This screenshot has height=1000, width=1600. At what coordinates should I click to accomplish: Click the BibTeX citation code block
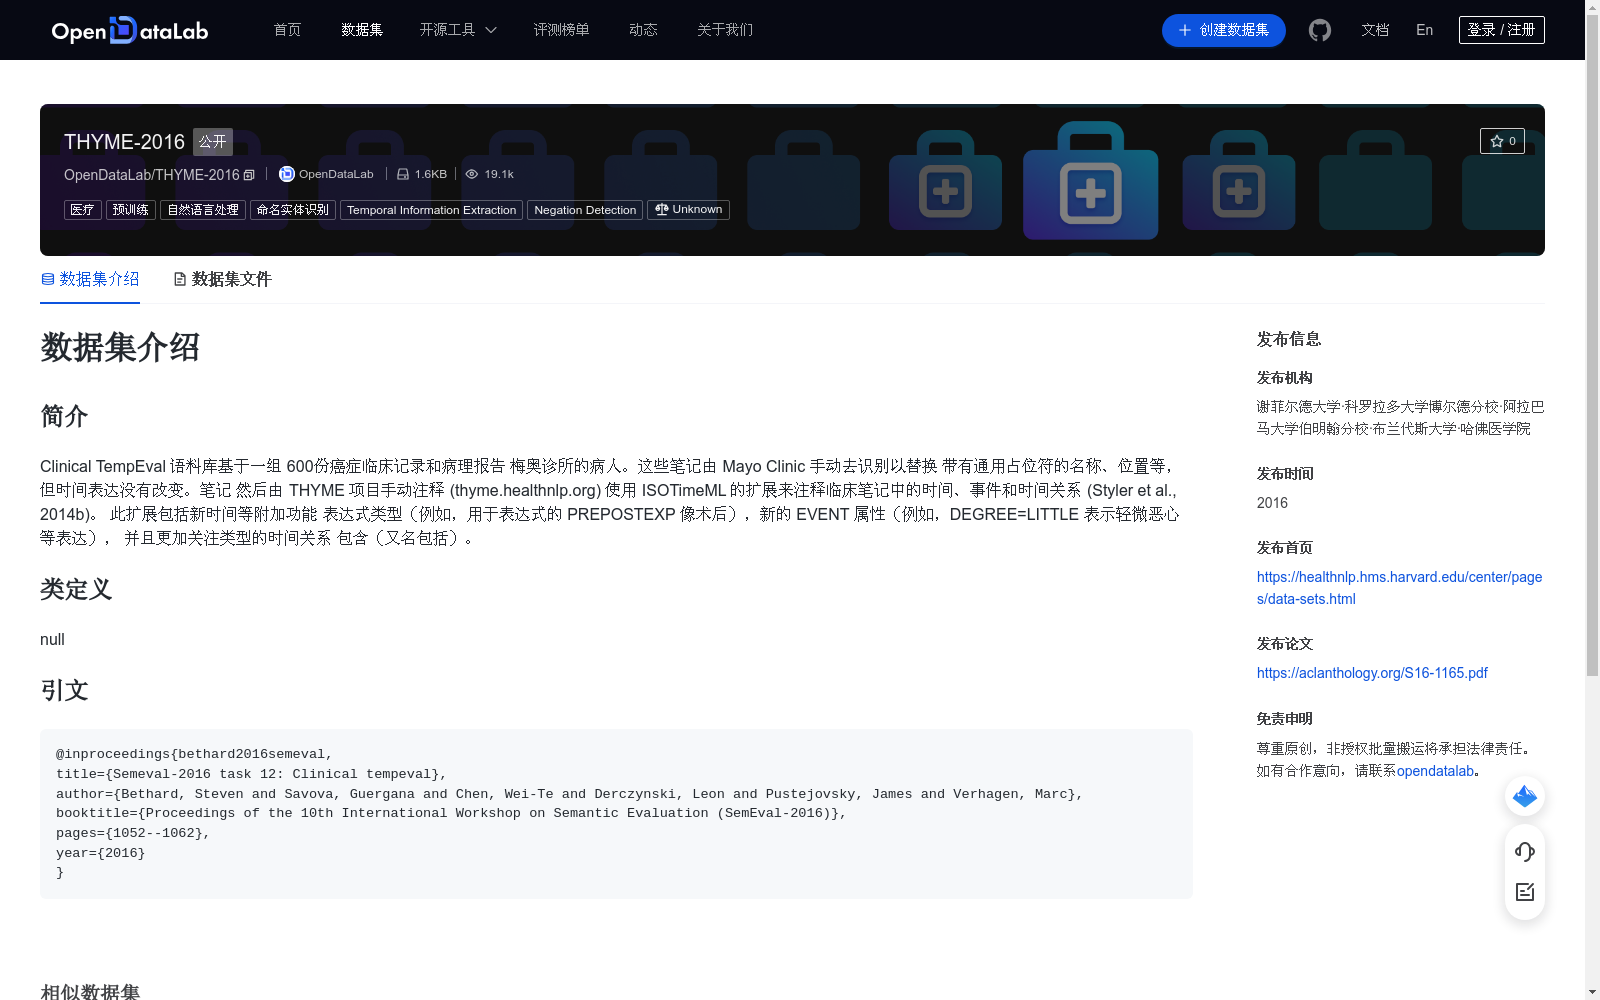click(616, 814)
